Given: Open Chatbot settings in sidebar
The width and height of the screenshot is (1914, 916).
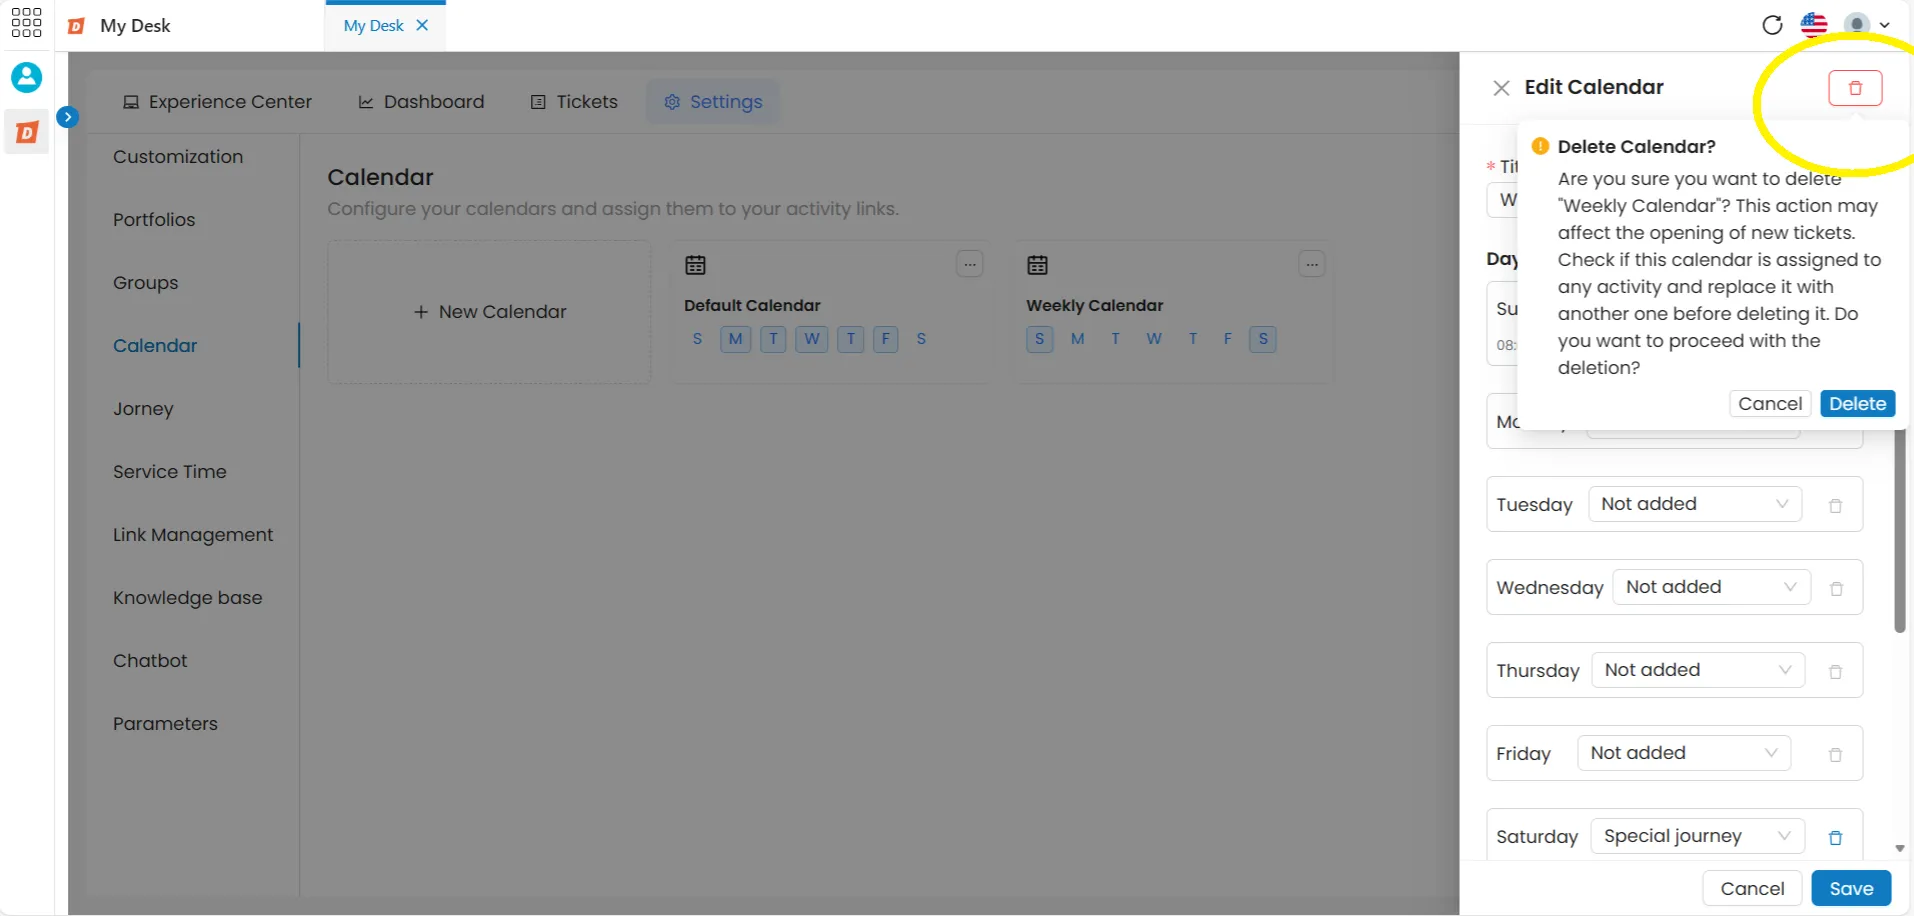Looking at the screenshot, I should [x=150, y=661].
